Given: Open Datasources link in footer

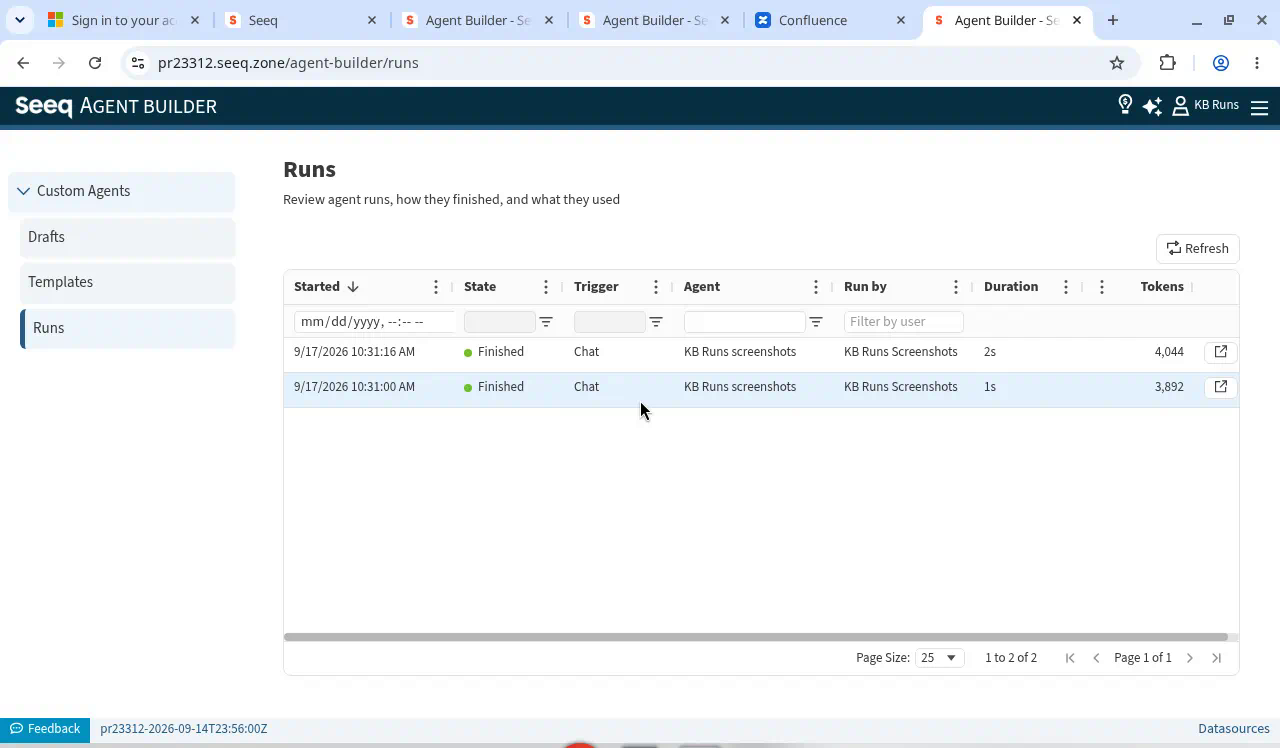Looking at the screenshot, I should pyautogui.click(x=1234, y=729).
